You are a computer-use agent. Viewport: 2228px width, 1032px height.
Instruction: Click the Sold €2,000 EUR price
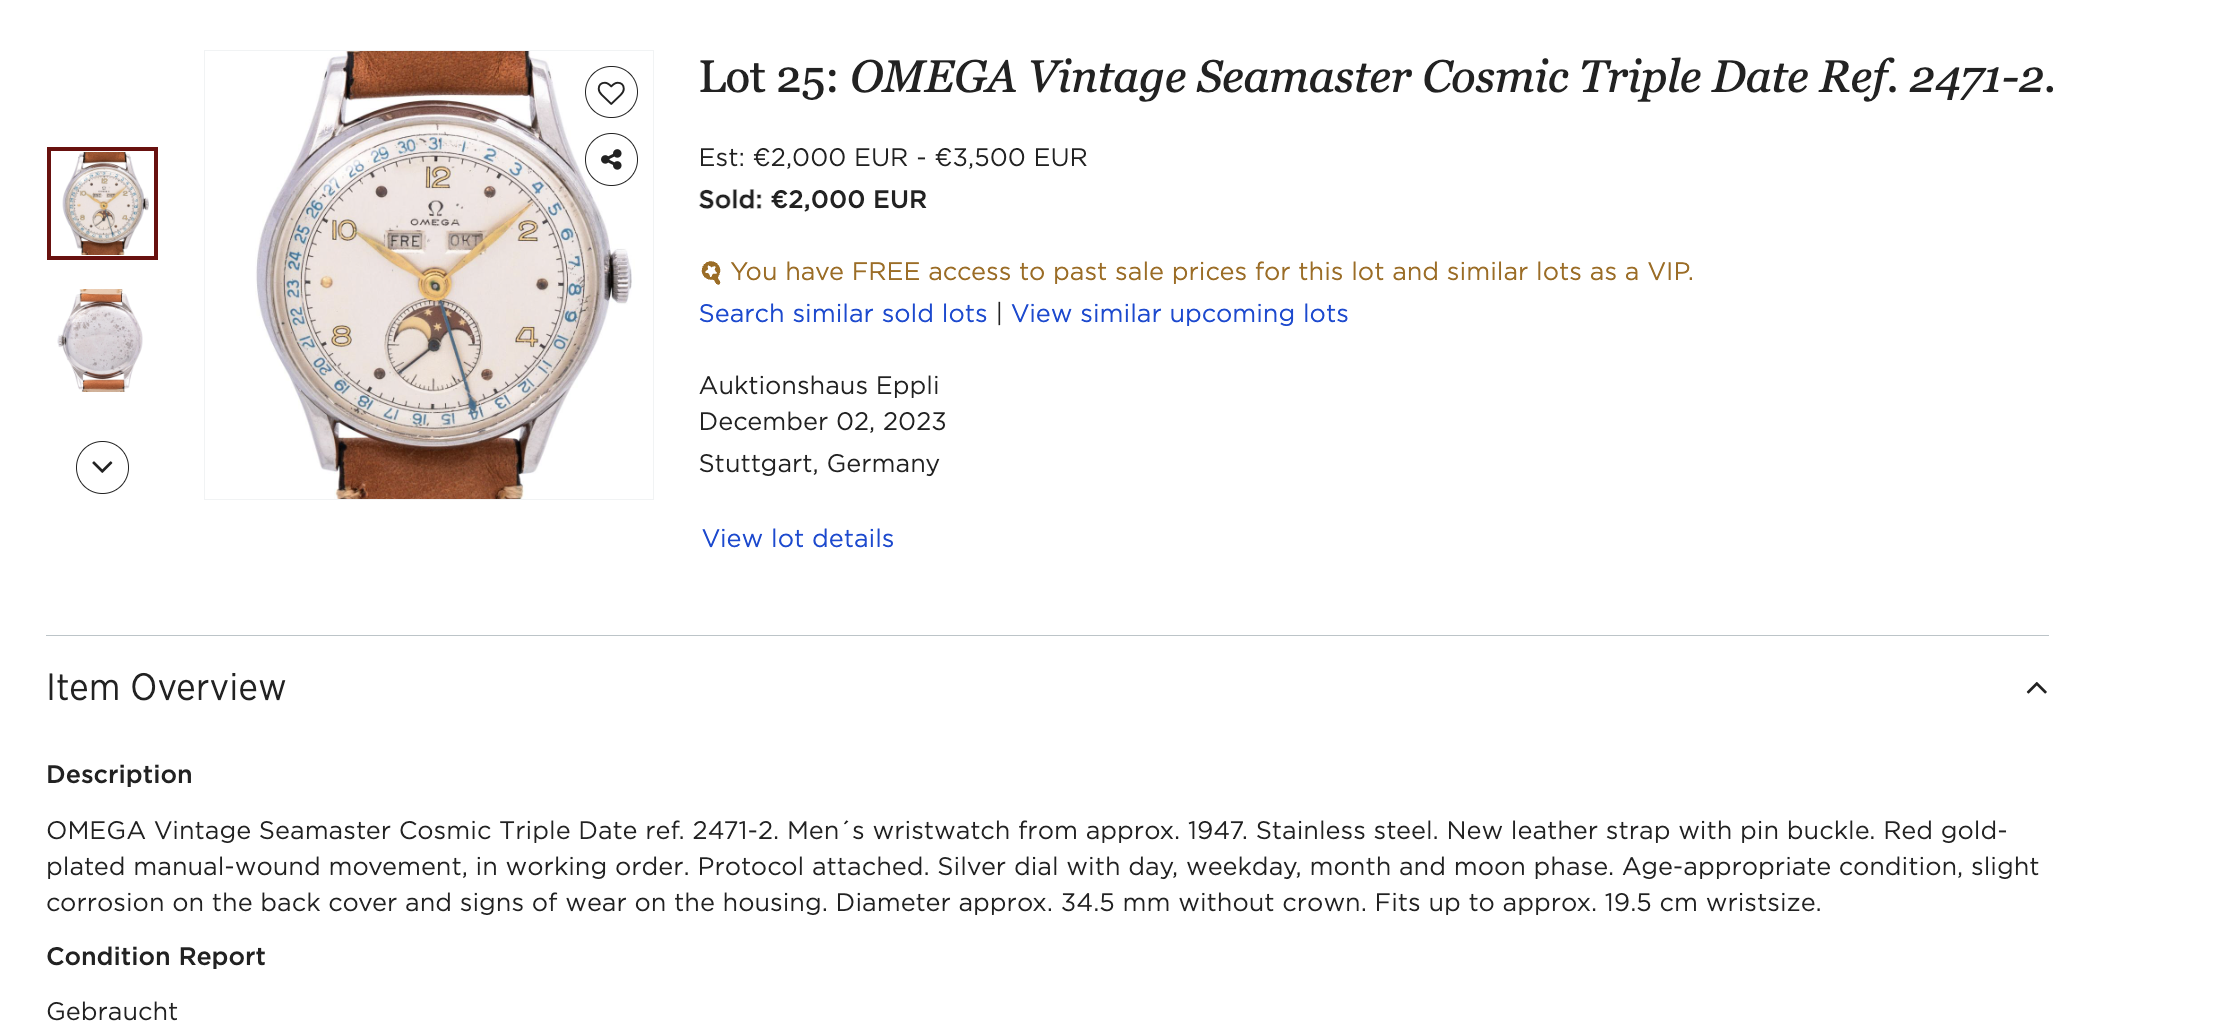(x=812, y=200)
